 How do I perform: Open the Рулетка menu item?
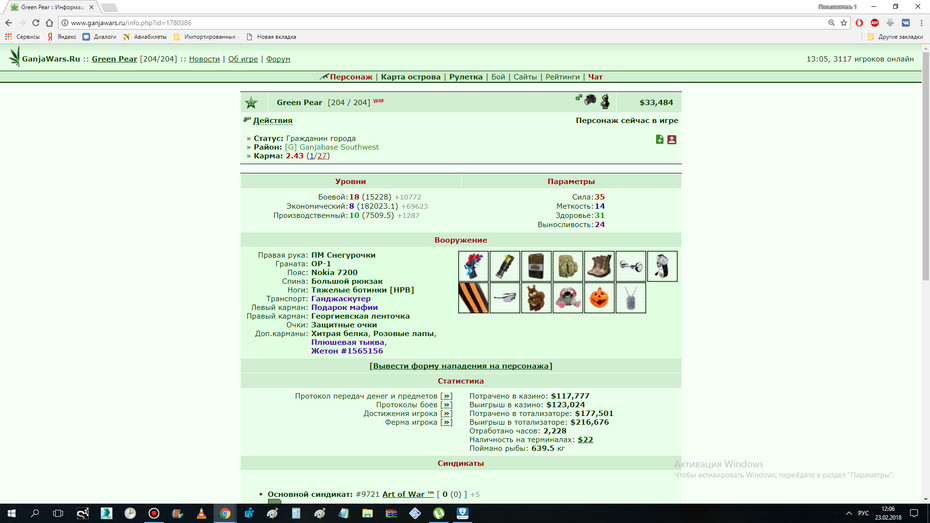point(466,77)
